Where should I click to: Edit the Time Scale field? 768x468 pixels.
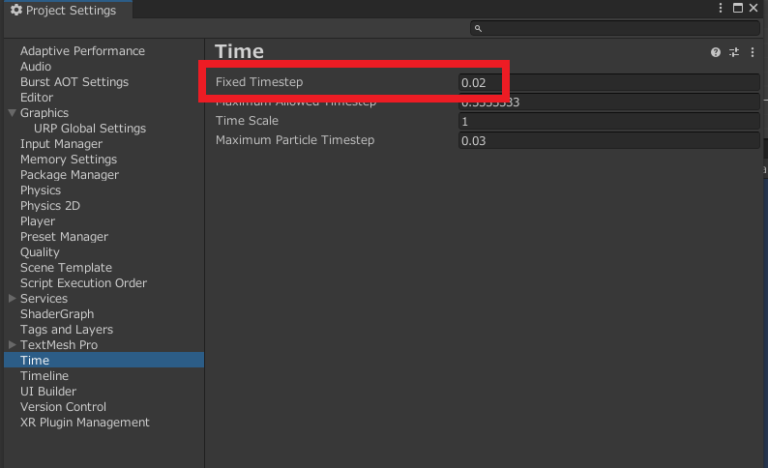tap(608, 121)
